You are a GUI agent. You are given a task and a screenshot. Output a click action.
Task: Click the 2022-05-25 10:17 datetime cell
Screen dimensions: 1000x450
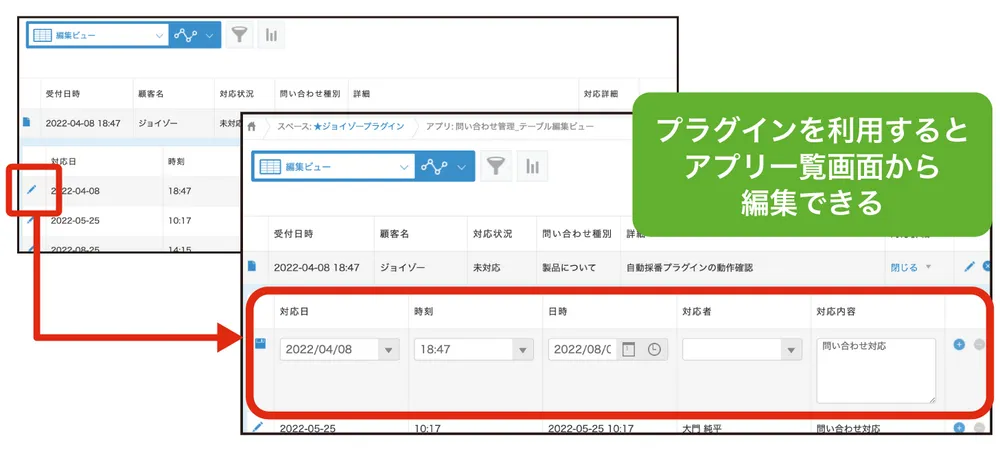click(592, 428)
